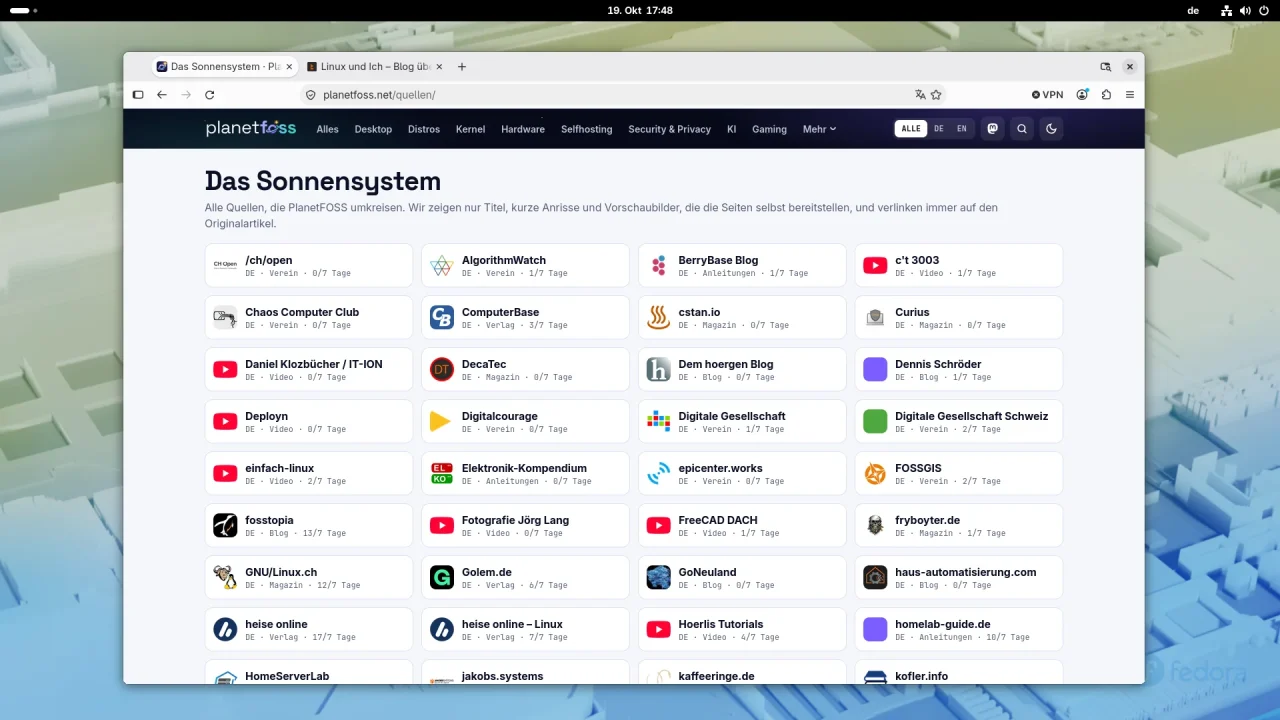Click the FOSSGIS orange logo icon
This screenshot has width=1280, height=720.
(x=875, y=474)
